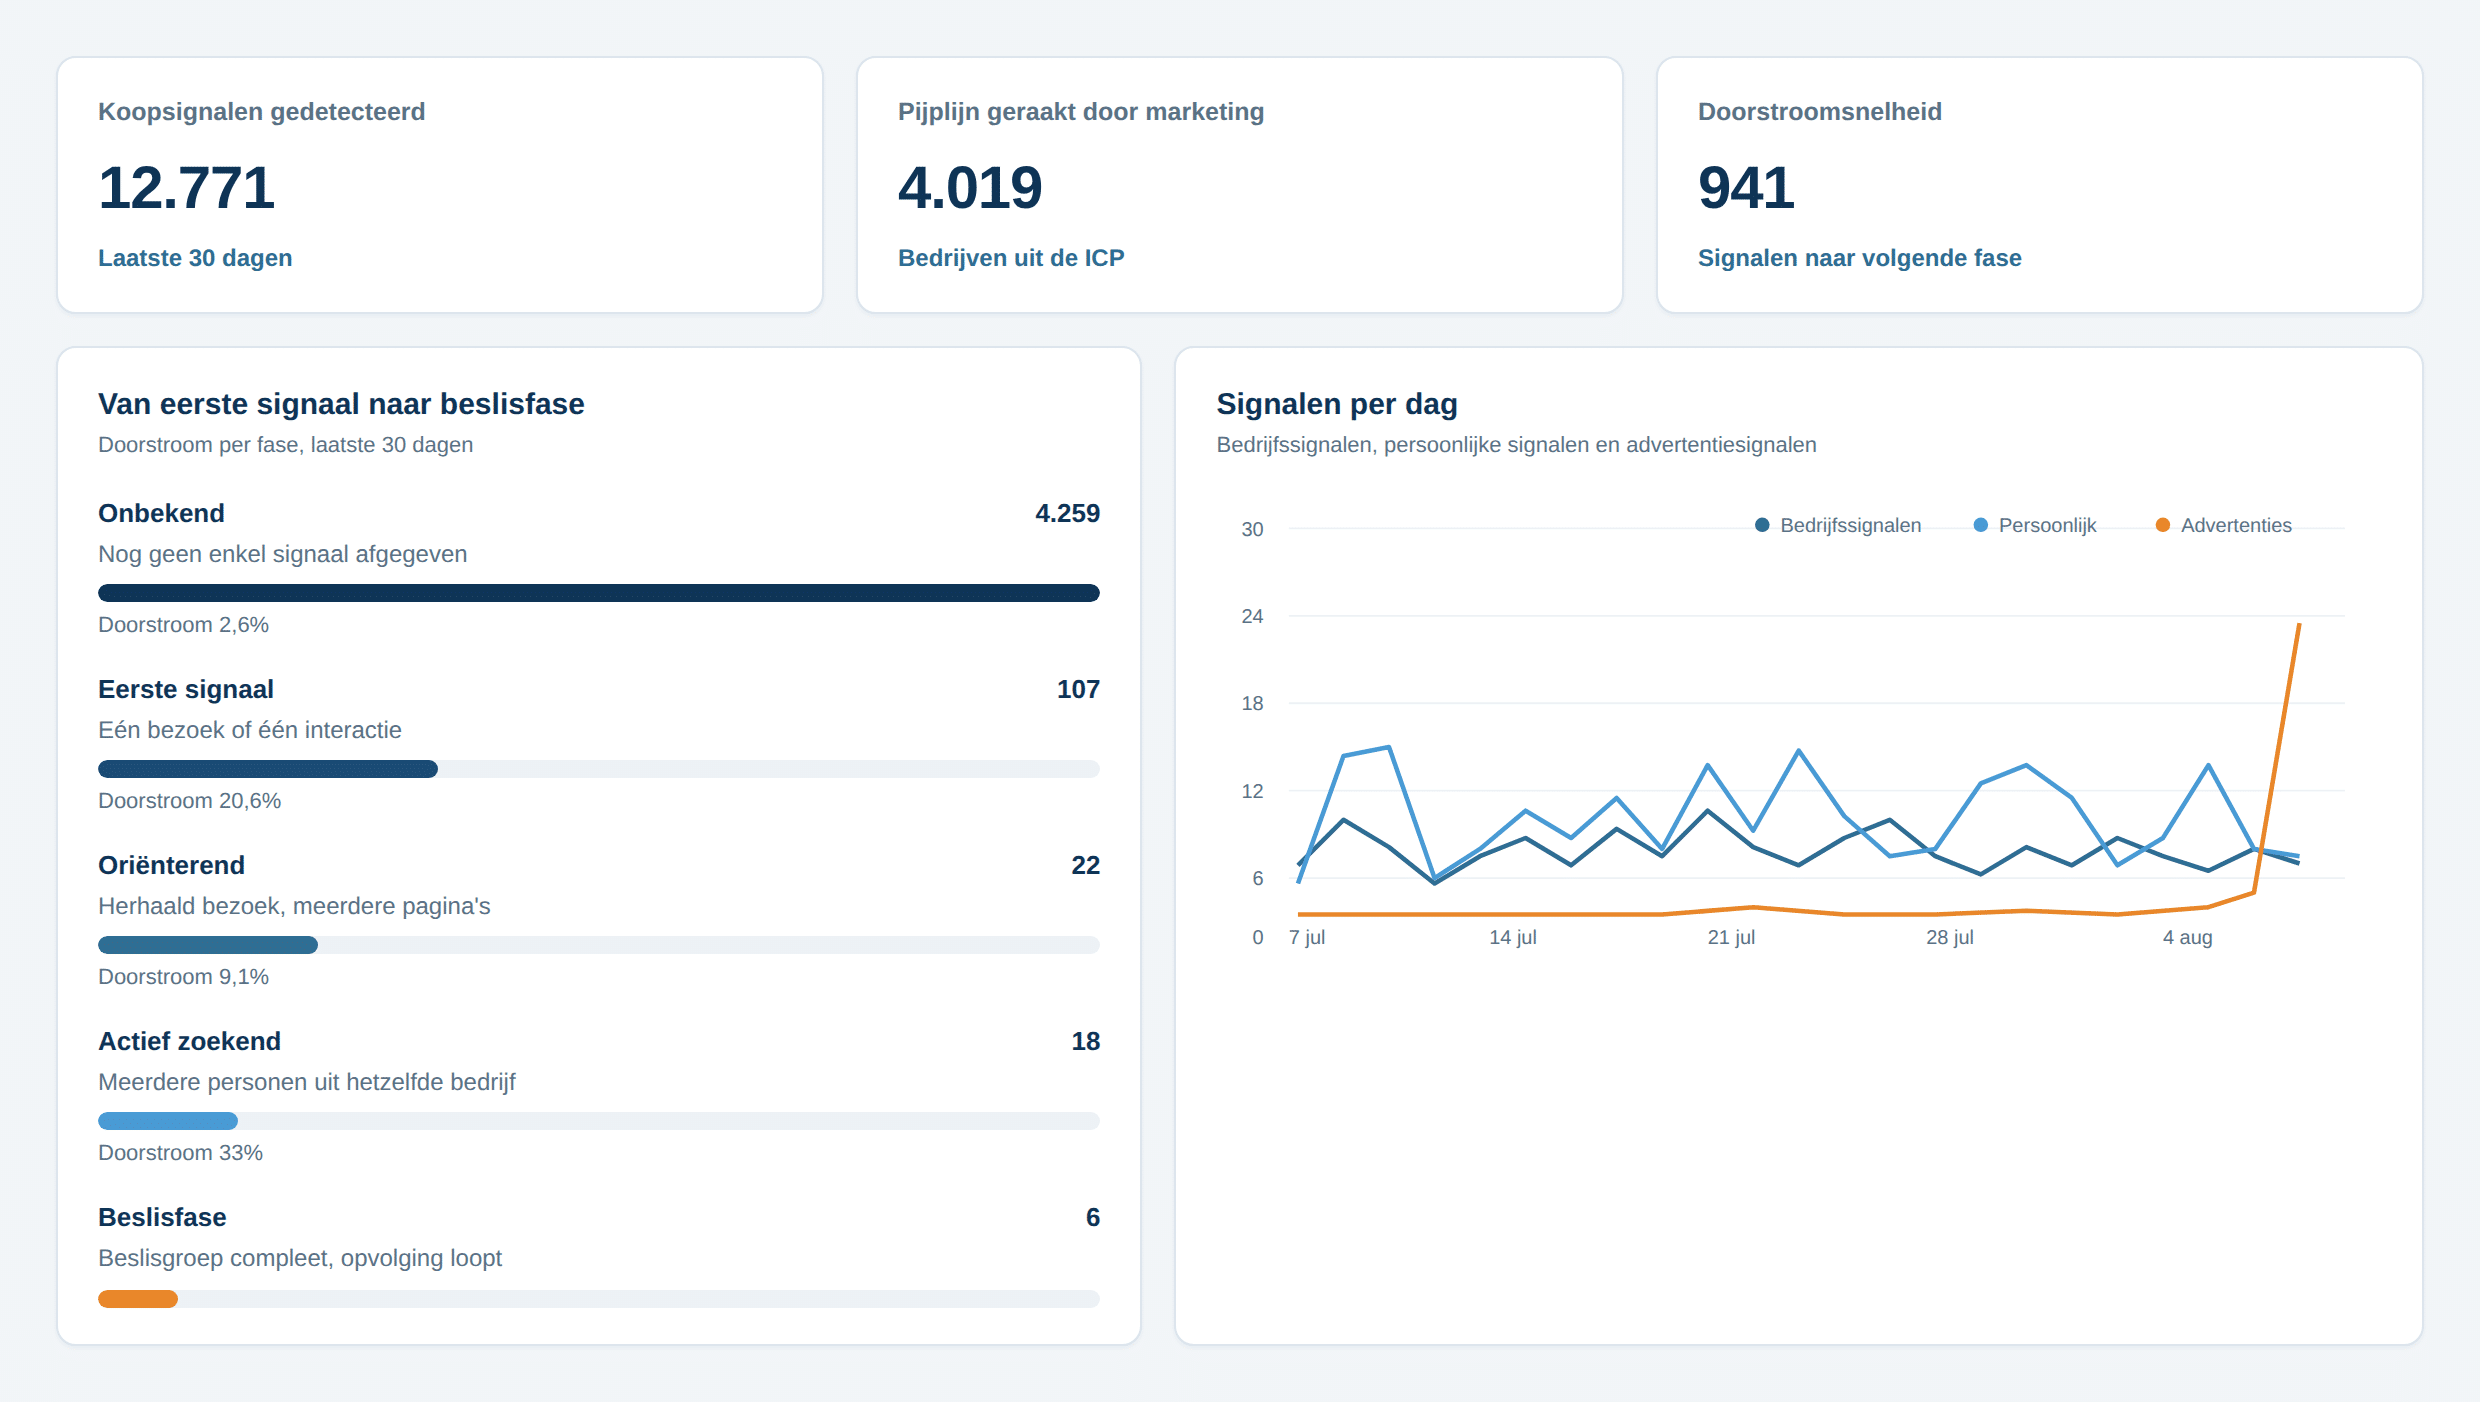2480x1402 pixels.
Task: Click the orange Advertenties legend dot
Action: pos(2162,525)
